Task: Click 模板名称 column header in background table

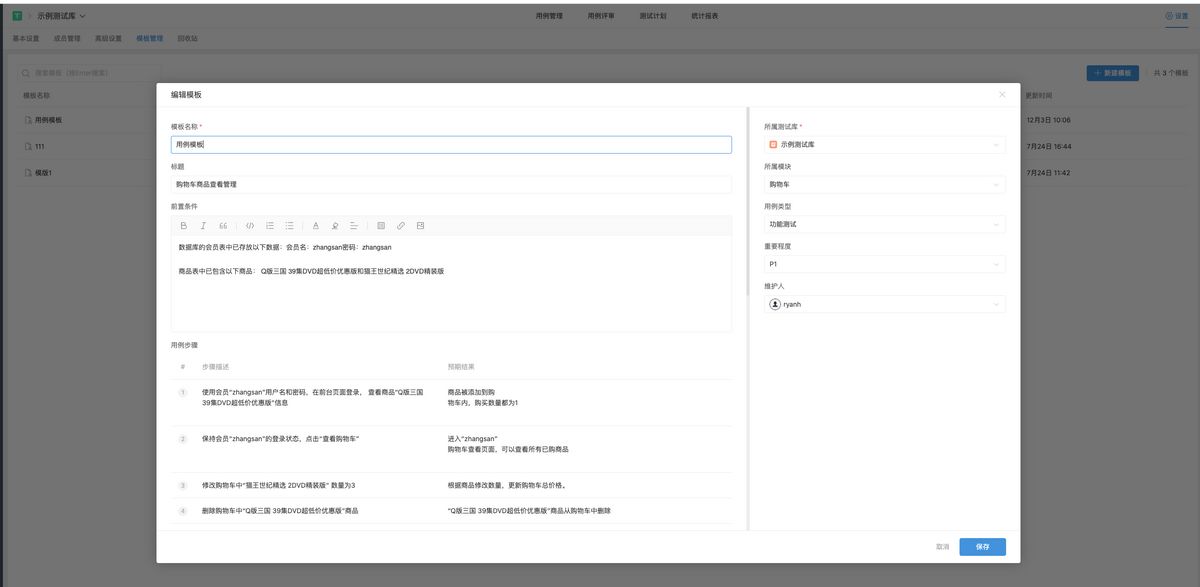Action: click(x=36, y=96)
